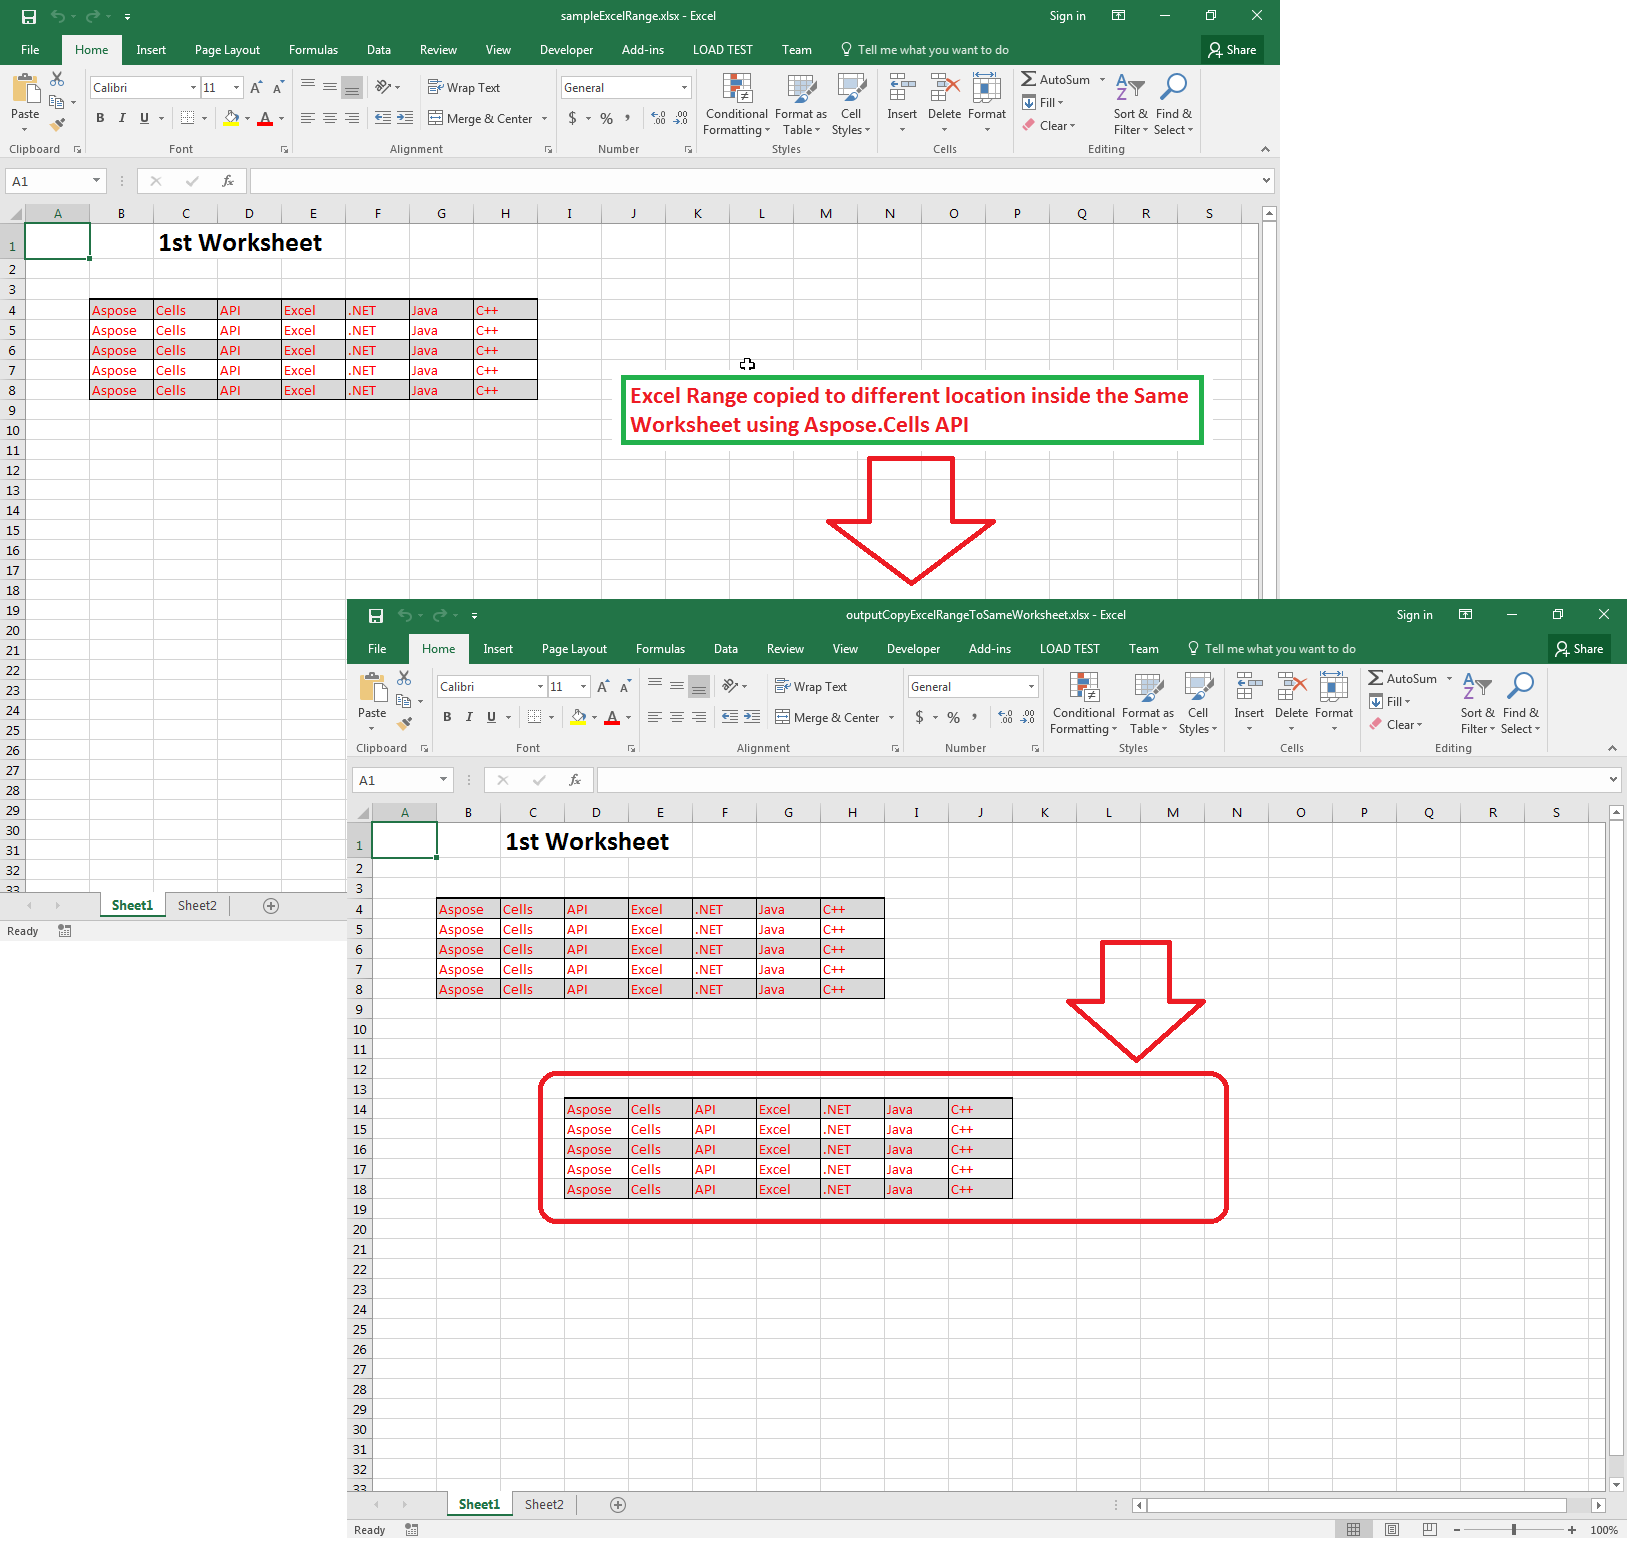The image size is (1628, 1542).
Task: Toggle Bold in top window ribbon
Action: (x=100, y=118)
